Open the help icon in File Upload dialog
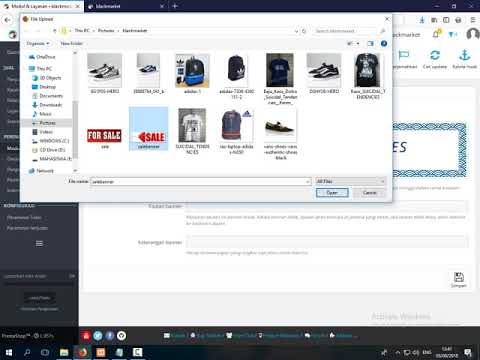The width and height of the screenshot is (480, 360). (384, 43)
